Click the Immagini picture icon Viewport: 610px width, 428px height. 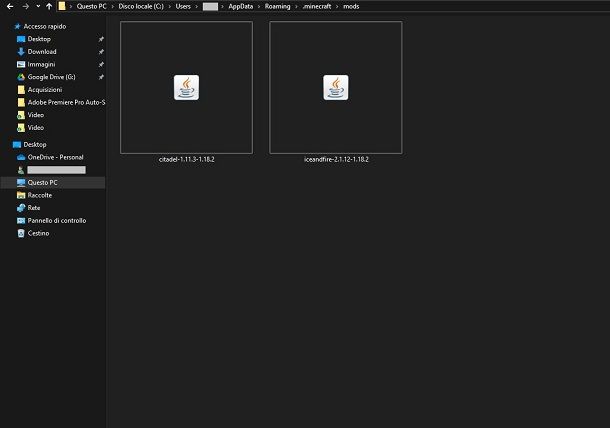click(x=21, y=64)
